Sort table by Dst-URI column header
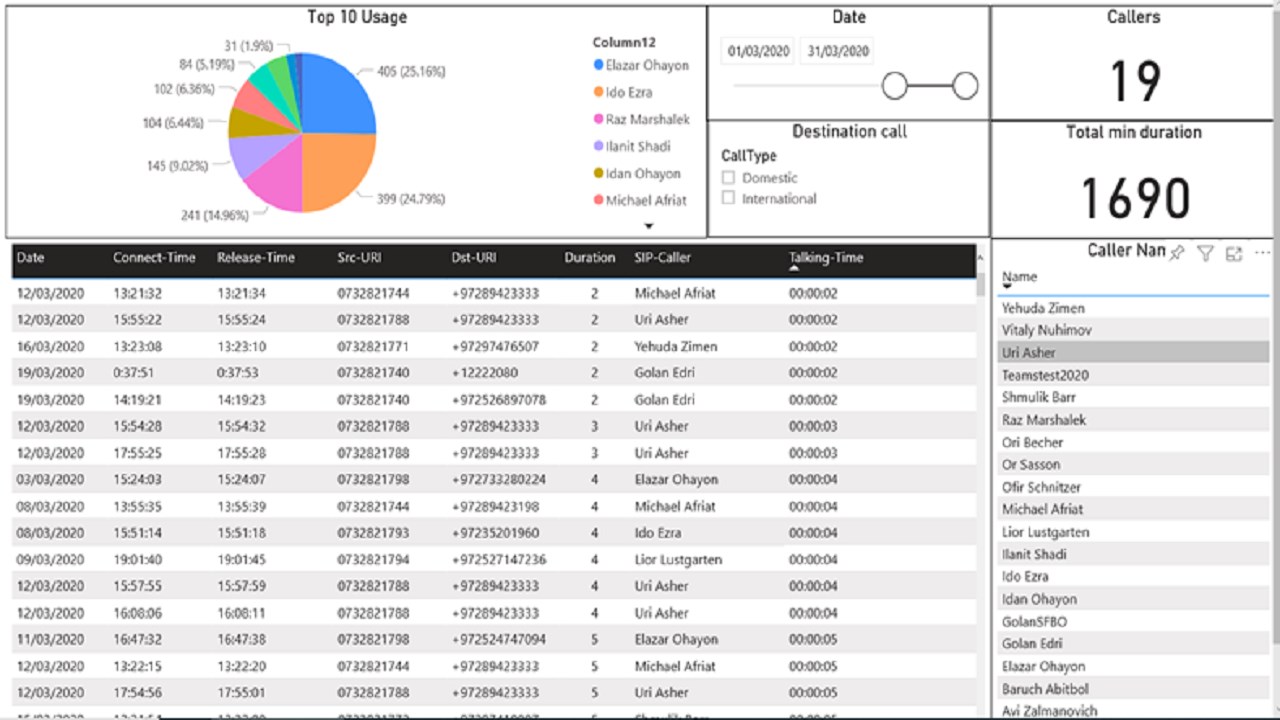The height and width of the screenshot is (720, 1280). tap(473, 258)
